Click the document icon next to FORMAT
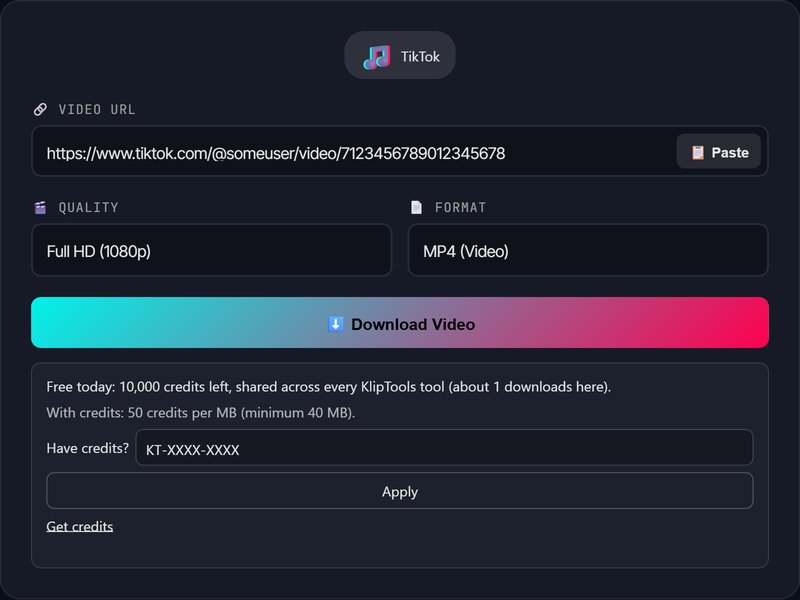Viewport: 800px width, 600px height. point(416,207)
